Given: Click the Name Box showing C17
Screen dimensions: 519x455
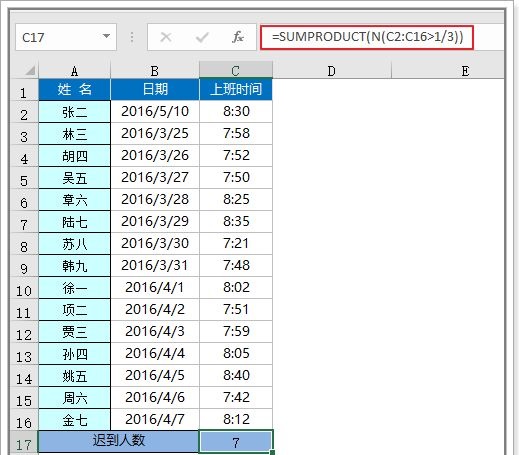Looking at the screenshot, I should [x=66, y=37].
